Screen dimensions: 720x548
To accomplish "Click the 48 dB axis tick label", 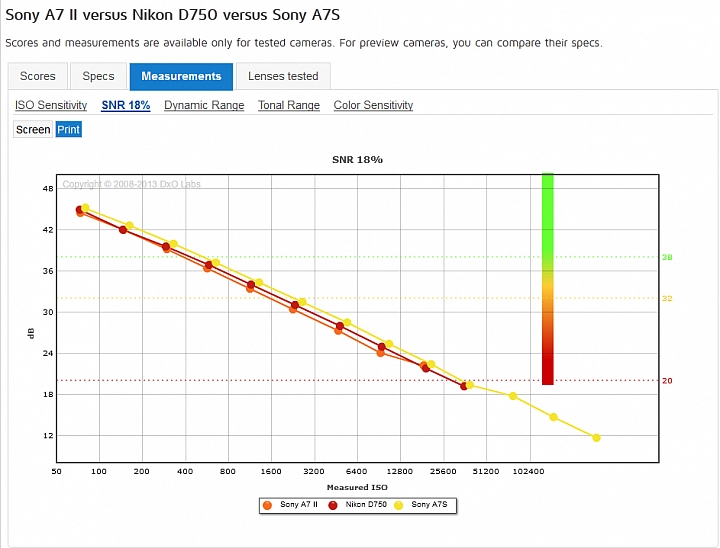I will 48,188.
